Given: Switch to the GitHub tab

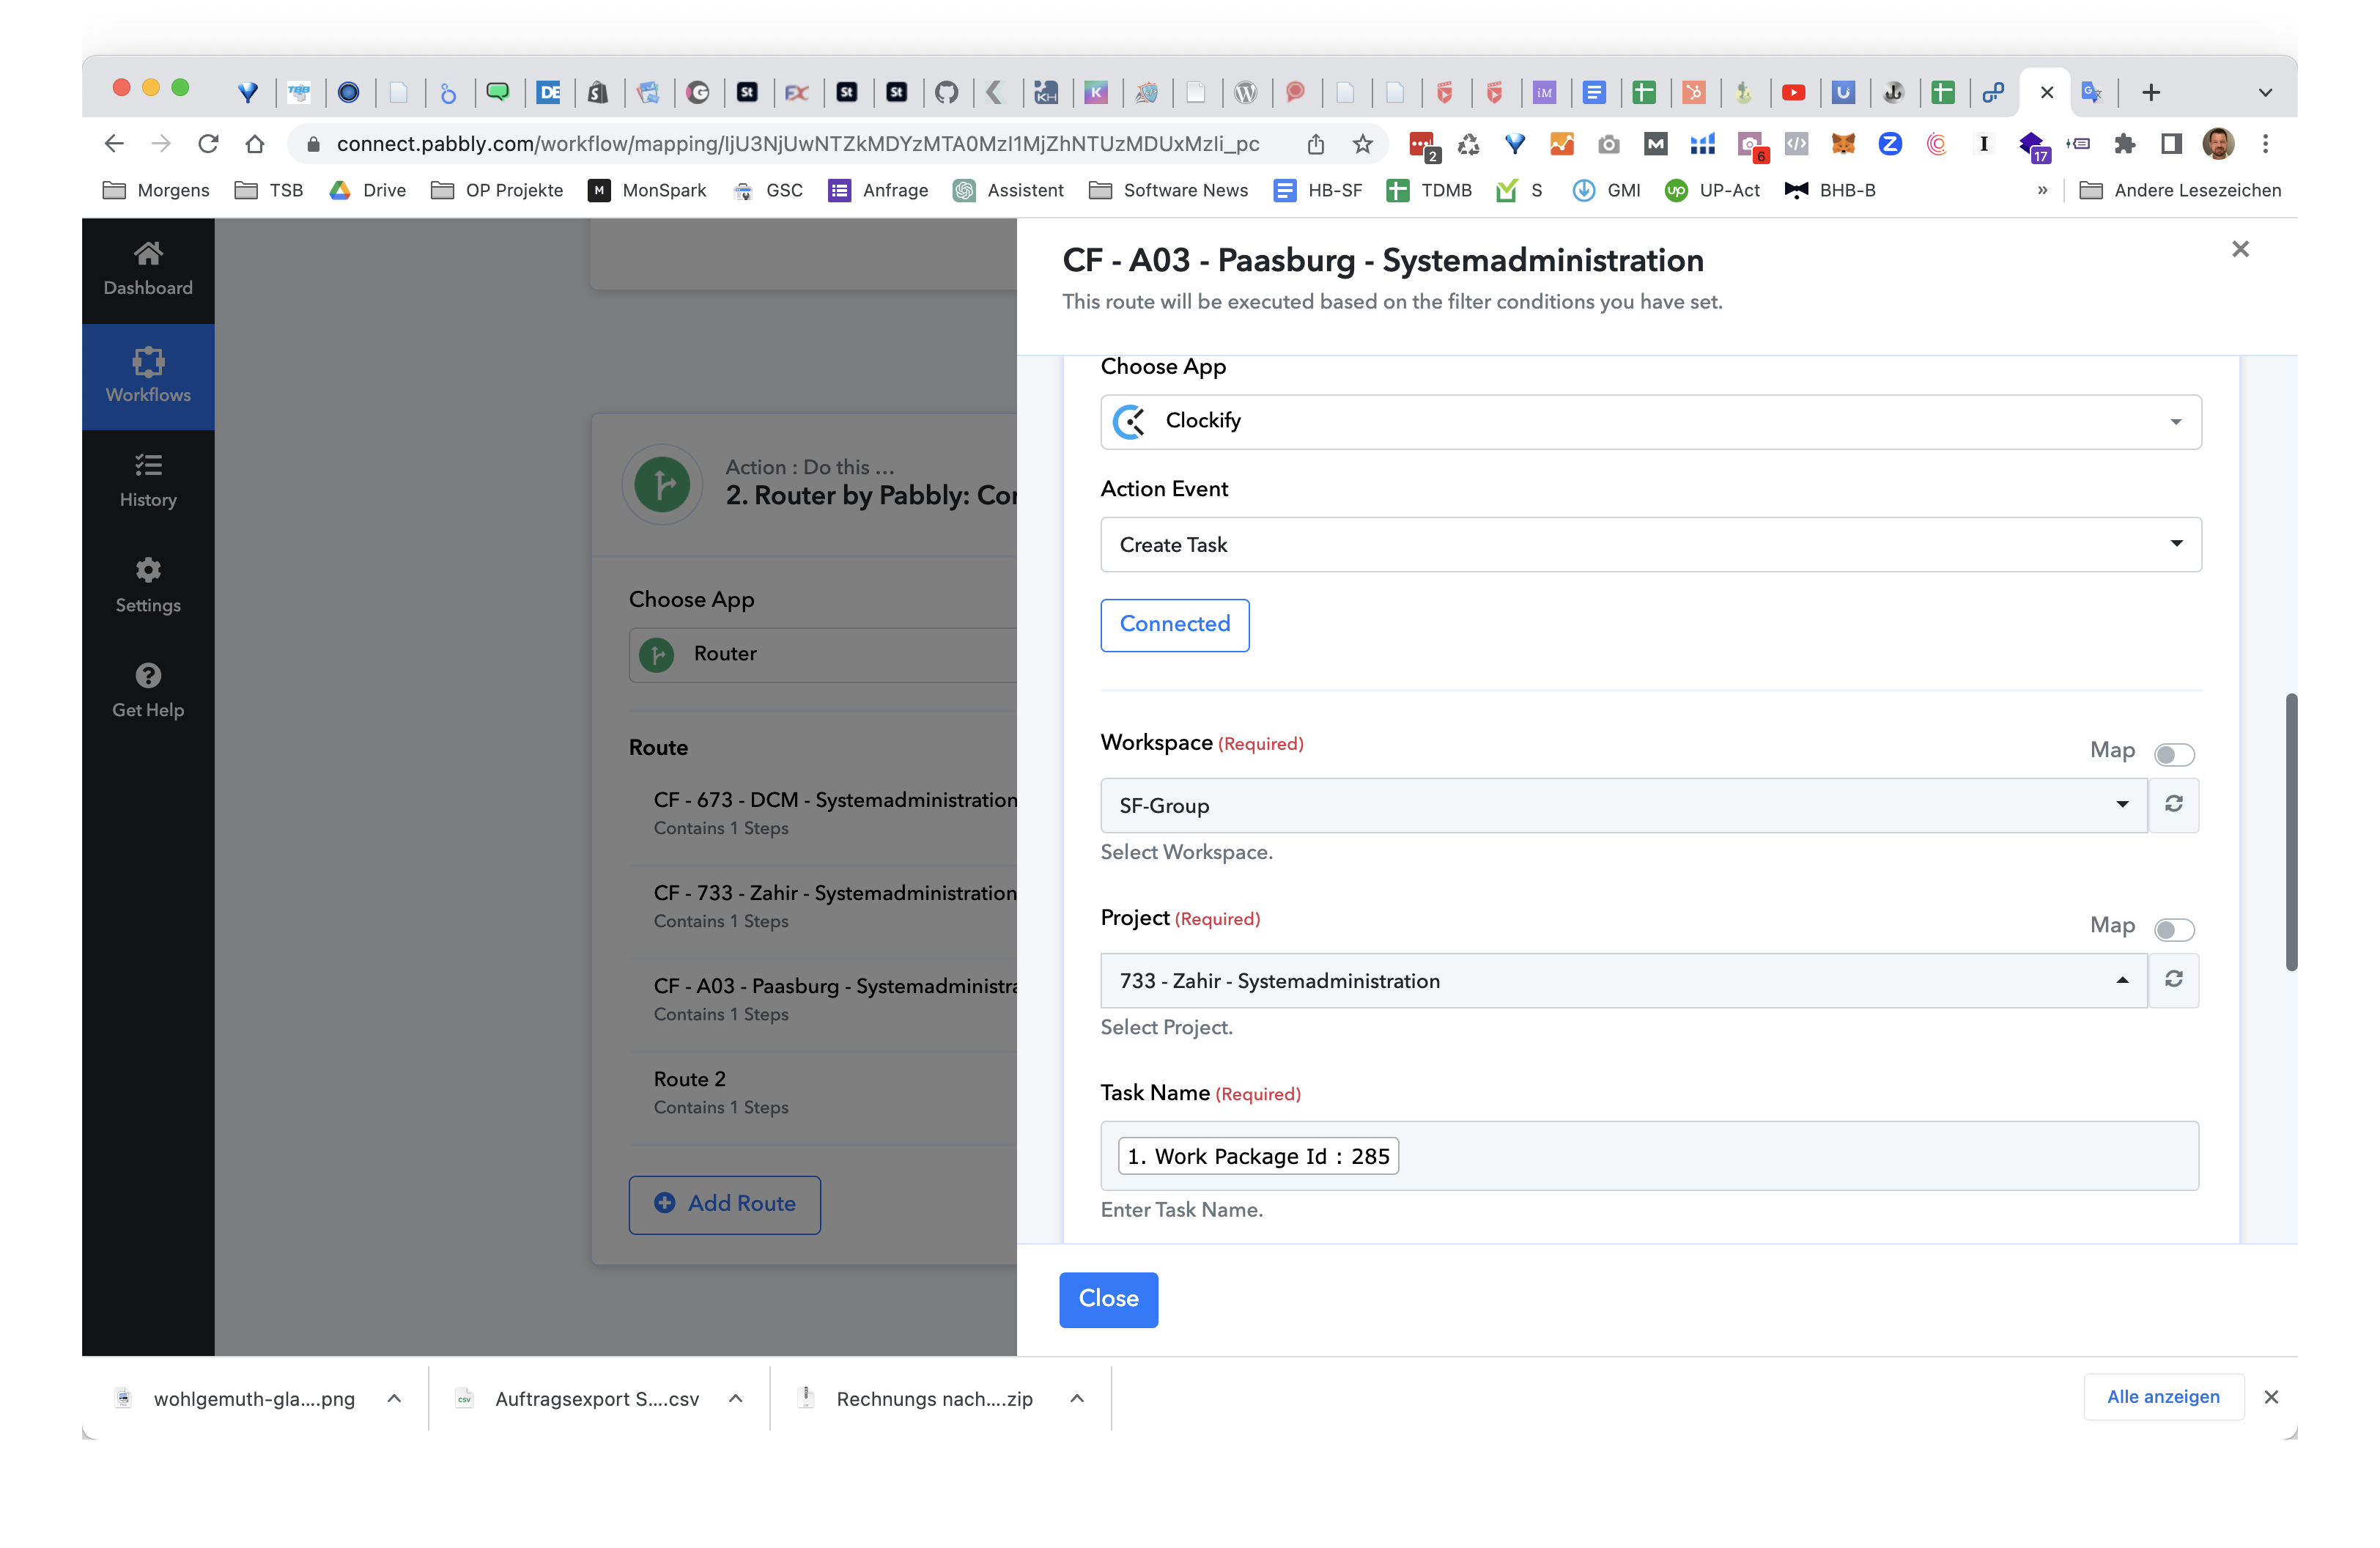Looking at the screenshot, I should point(947,93).
